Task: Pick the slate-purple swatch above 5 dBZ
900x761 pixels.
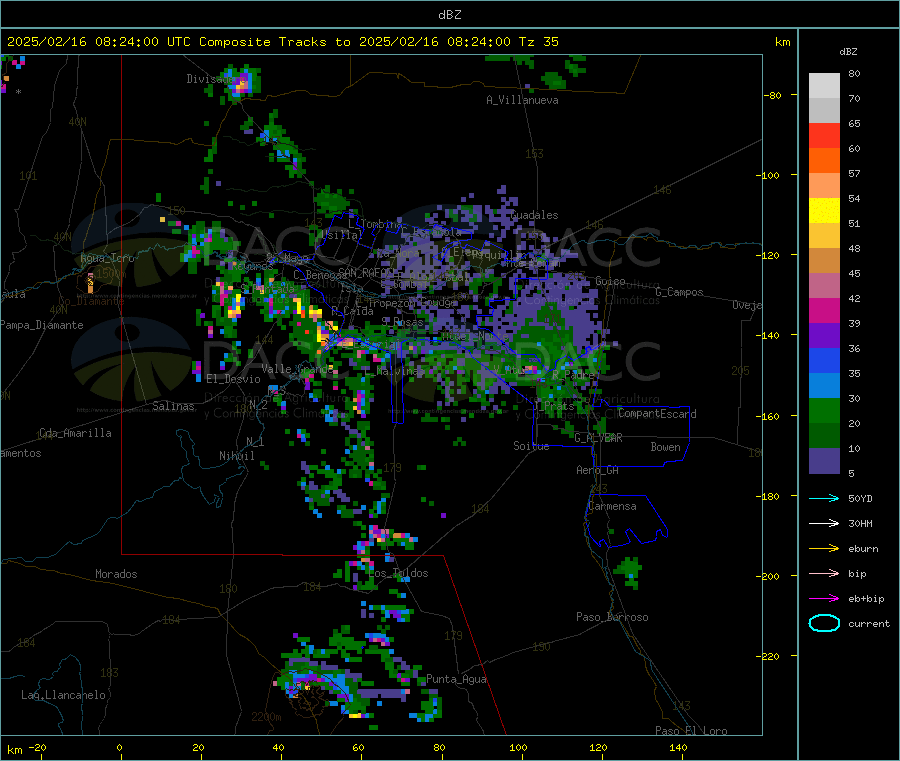Action: 824,460
